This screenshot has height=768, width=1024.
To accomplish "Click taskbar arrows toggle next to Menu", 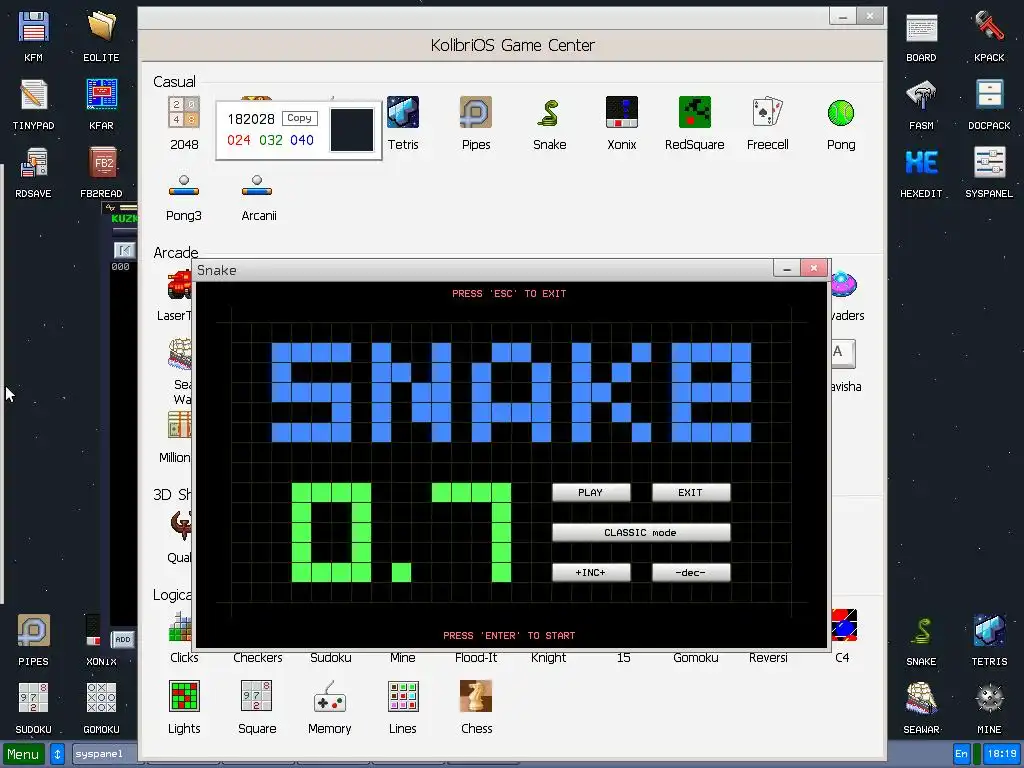I will pyautogui.click(x=57, y=754).
